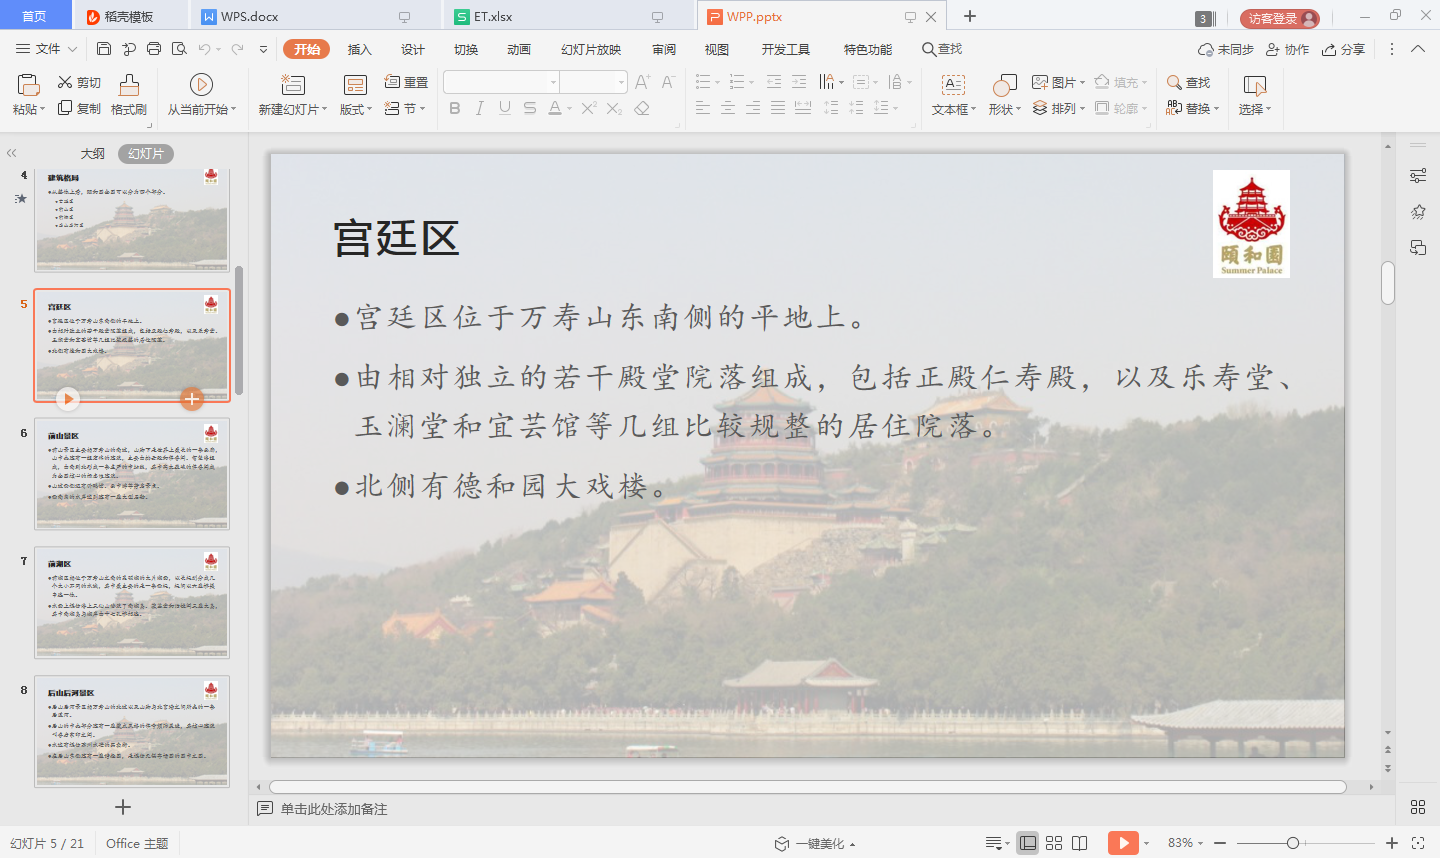Click the Format Painter (格式刷) icon
The height and width of the screenshot is (858, 1440).
(129, 85)
